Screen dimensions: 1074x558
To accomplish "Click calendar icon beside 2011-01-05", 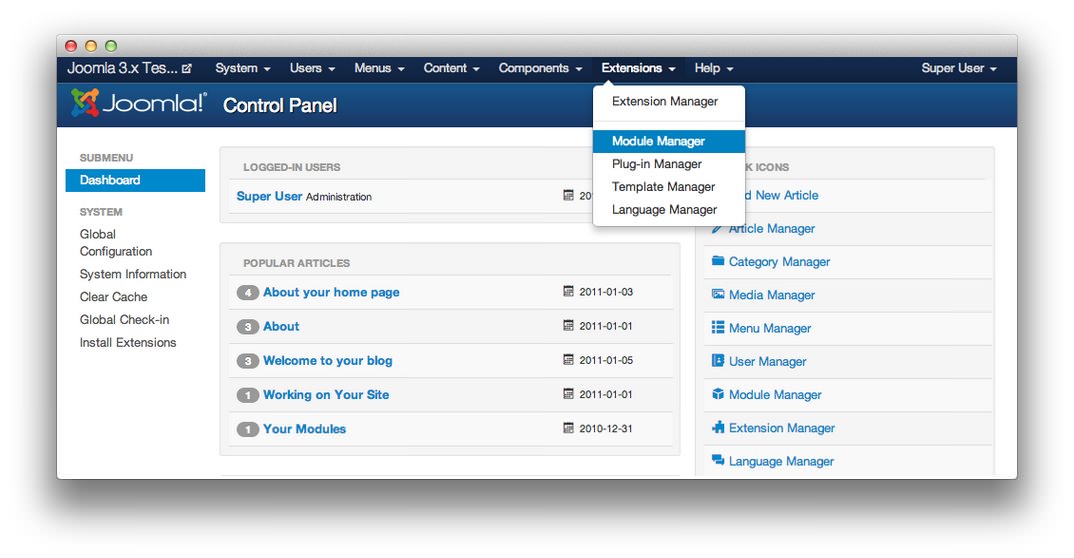I will coord(569,360).
